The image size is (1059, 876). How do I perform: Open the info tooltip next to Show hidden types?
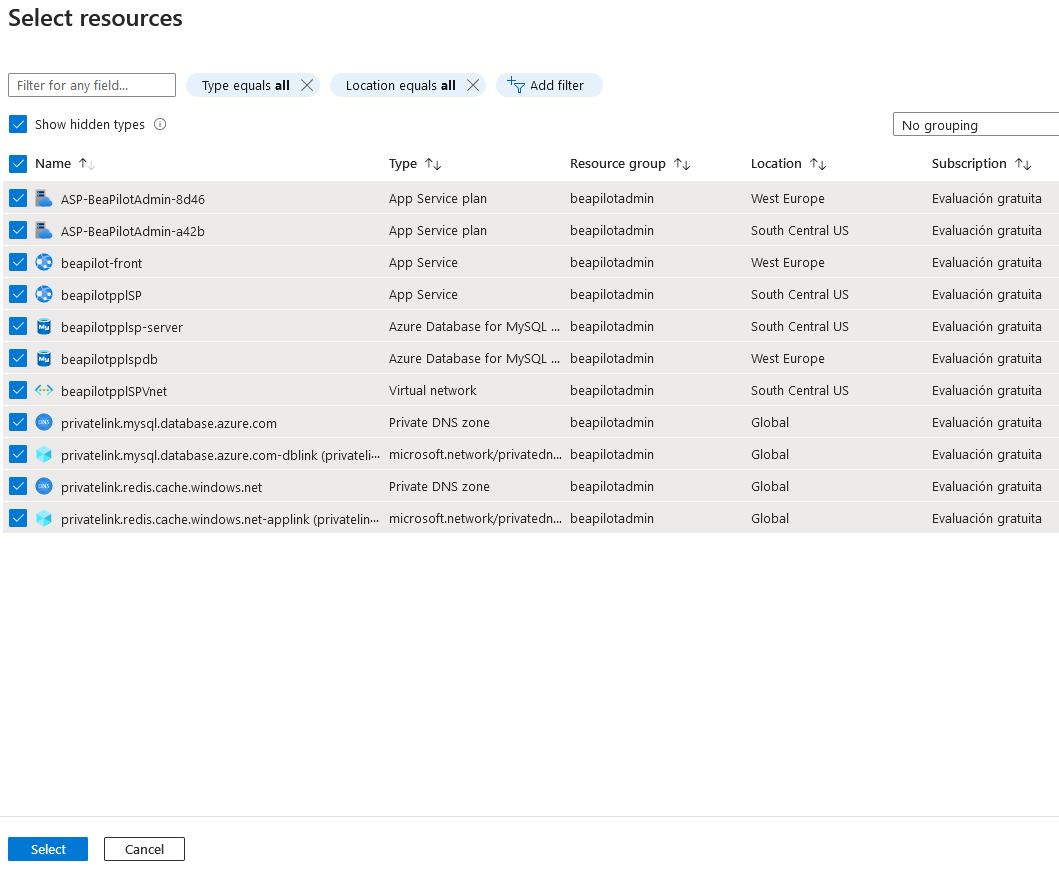coord(158,124)
